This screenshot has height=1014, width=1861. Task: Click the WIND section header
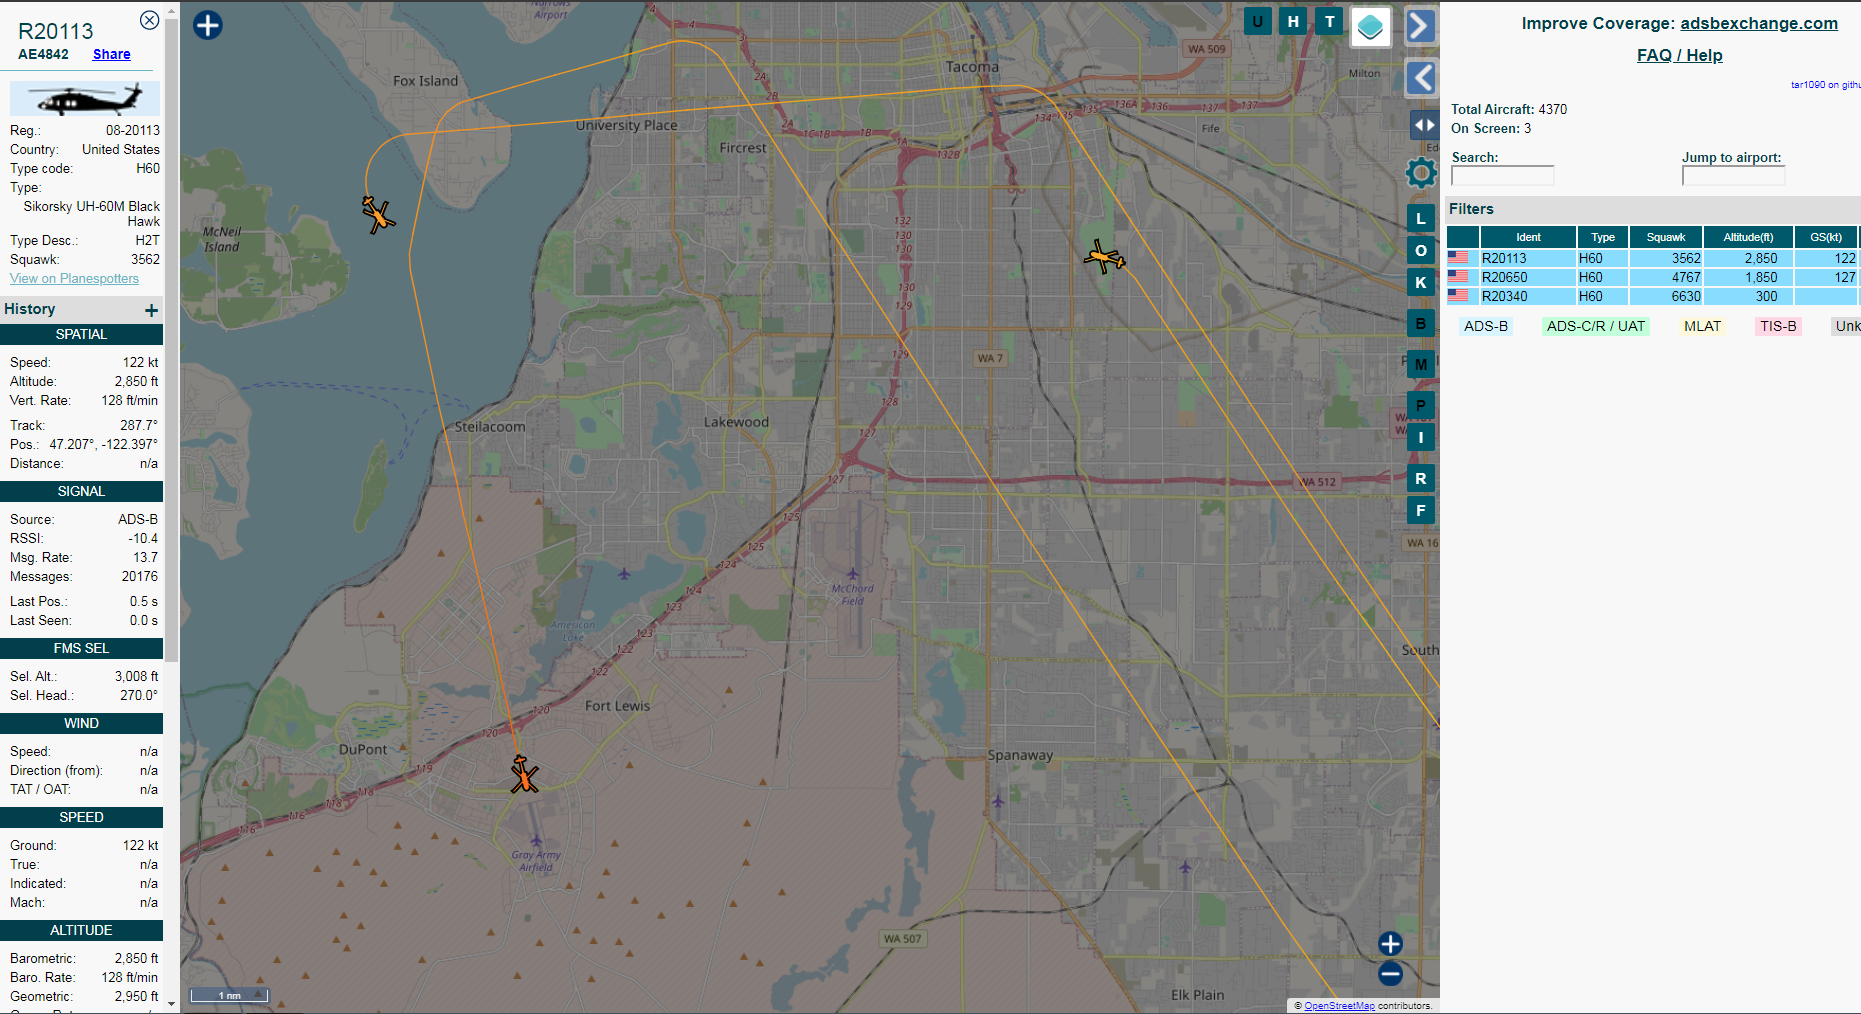click(x=81, y=724)
